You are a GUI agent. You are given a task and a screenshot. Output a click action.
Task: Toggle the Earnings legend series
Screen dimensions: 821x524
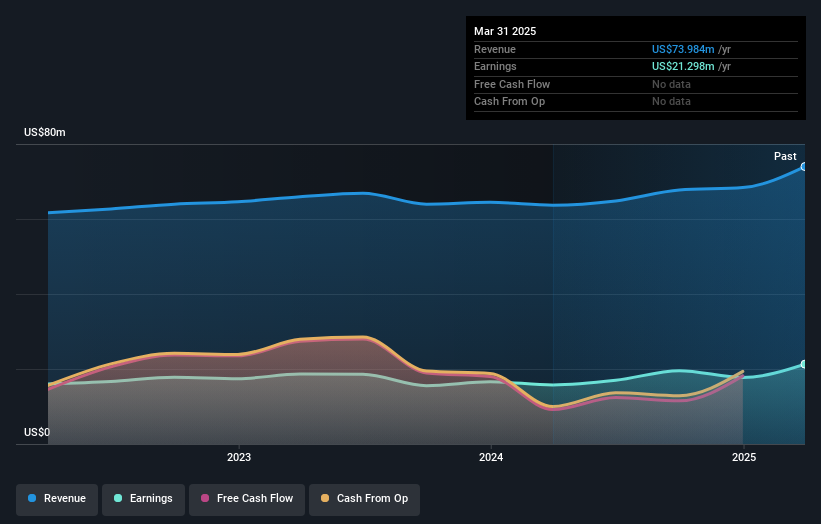click(143, 499)
